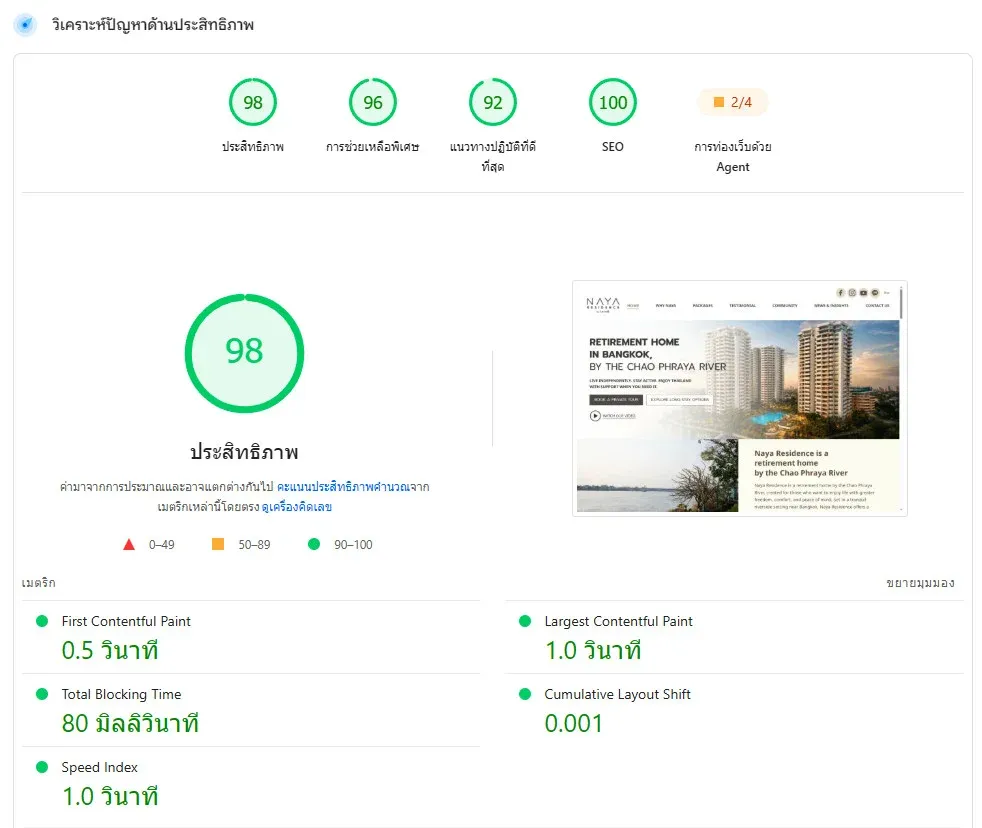This screenshot has height=828, width=982.
Task: Open the 'ดูเครื่องคิดเลข' calculator link
Action: 296,507
